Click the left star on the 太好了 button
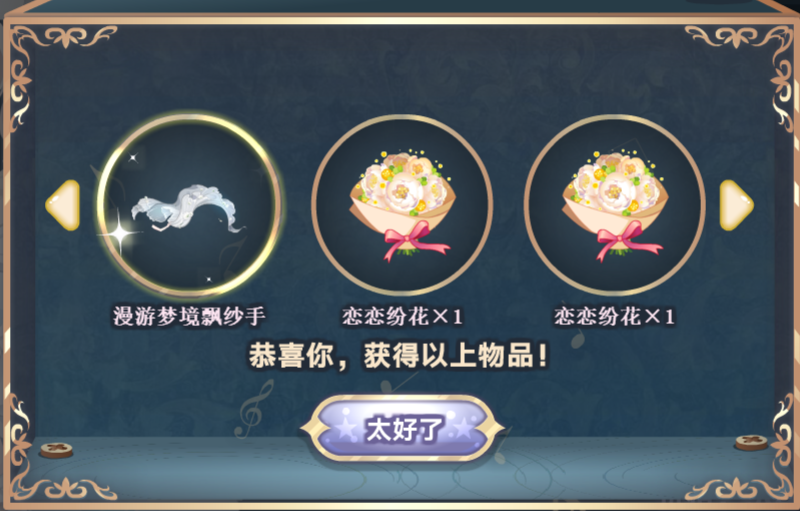Viewport: 800px width, 511px height. pos(346,428)
